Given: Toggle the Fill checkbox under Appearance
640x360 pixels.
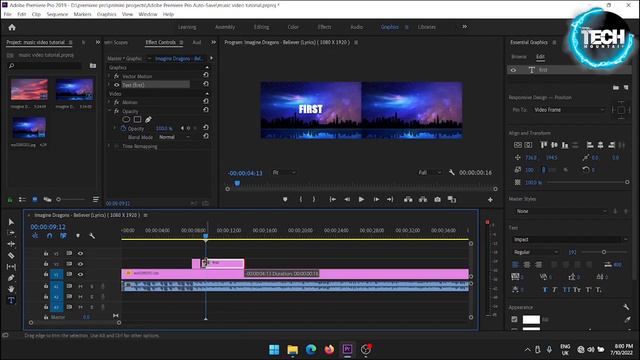Looking at the screenshot, I should 514,319.
